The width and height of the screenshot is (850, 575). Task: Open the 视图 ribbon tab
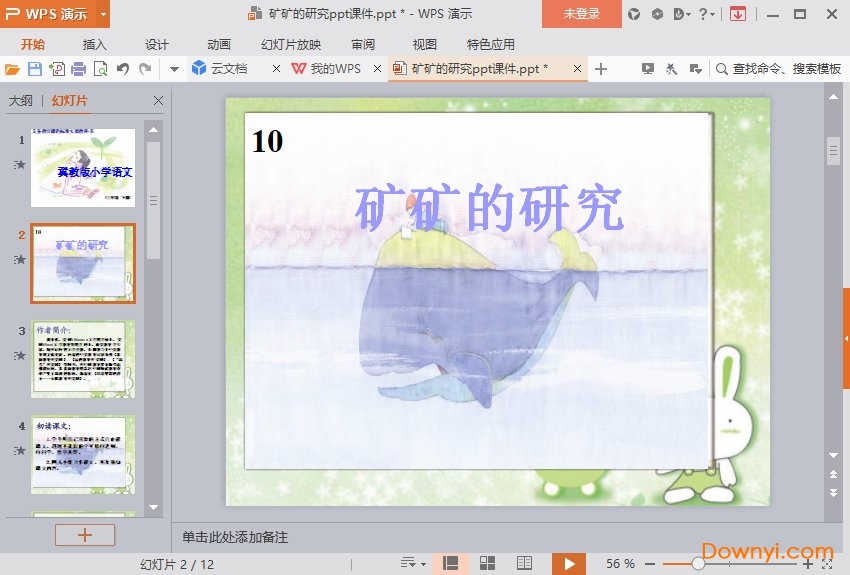[424, 44]
